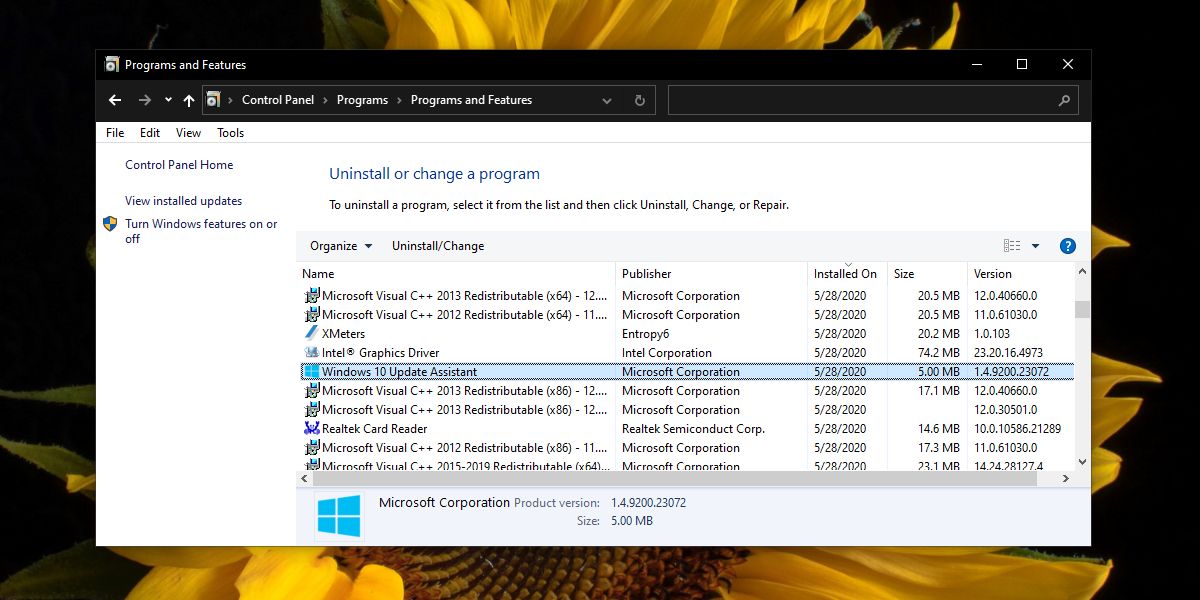Open the view options dropdown arrow
This screenshot has height=600, width=1200.
click(1035, 246)
